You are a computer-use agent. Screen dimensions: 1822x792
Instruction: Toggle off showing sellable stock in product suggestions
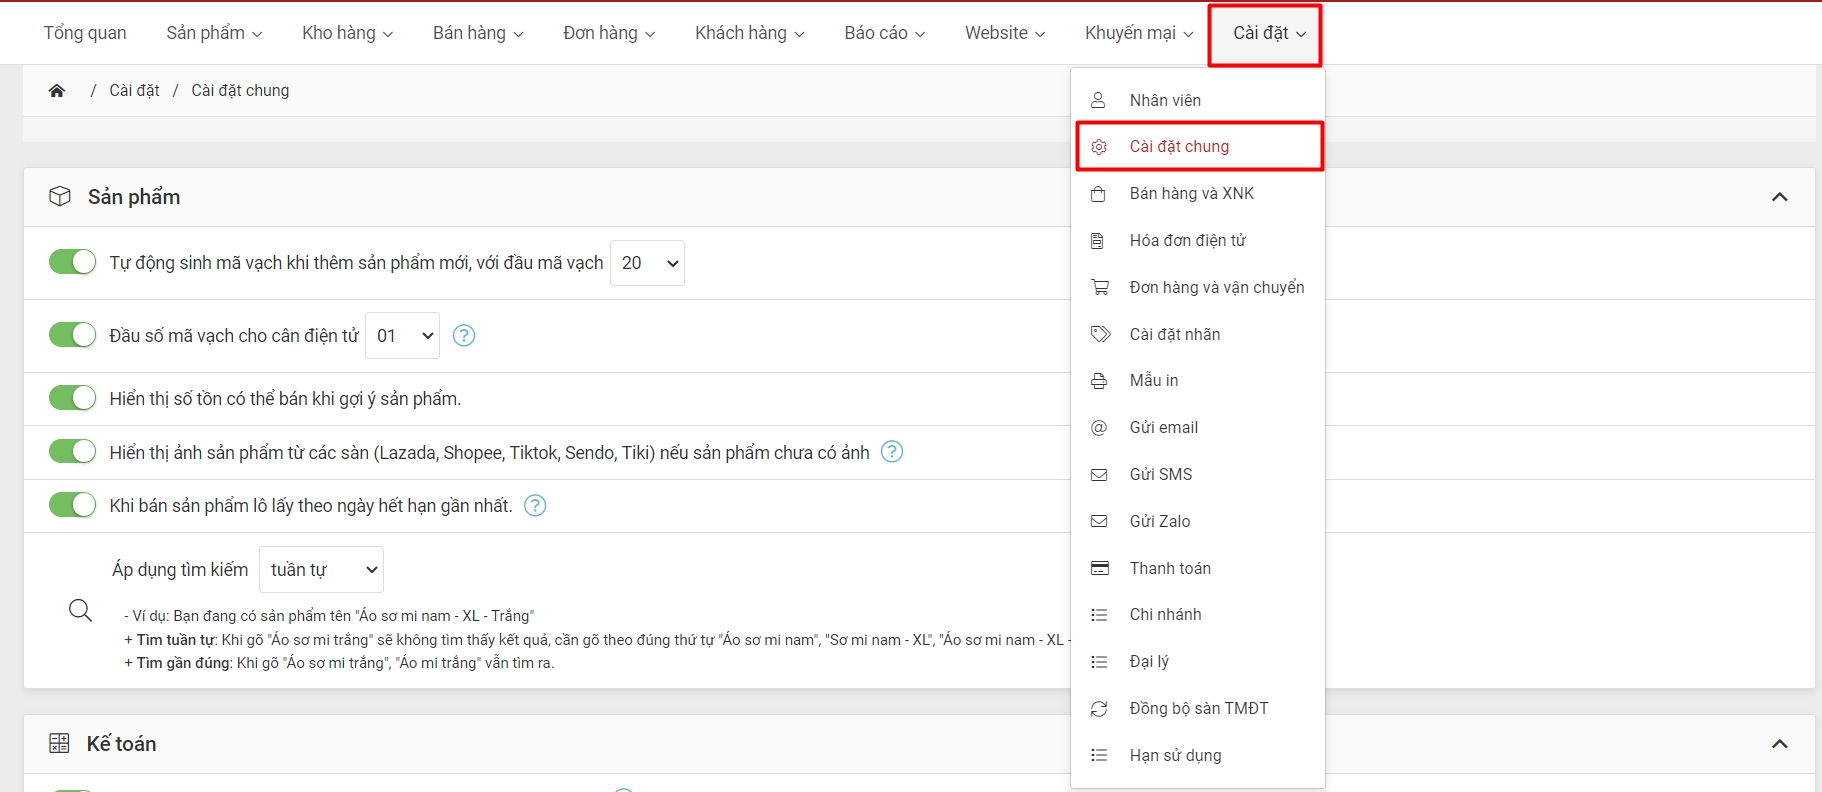72,398
